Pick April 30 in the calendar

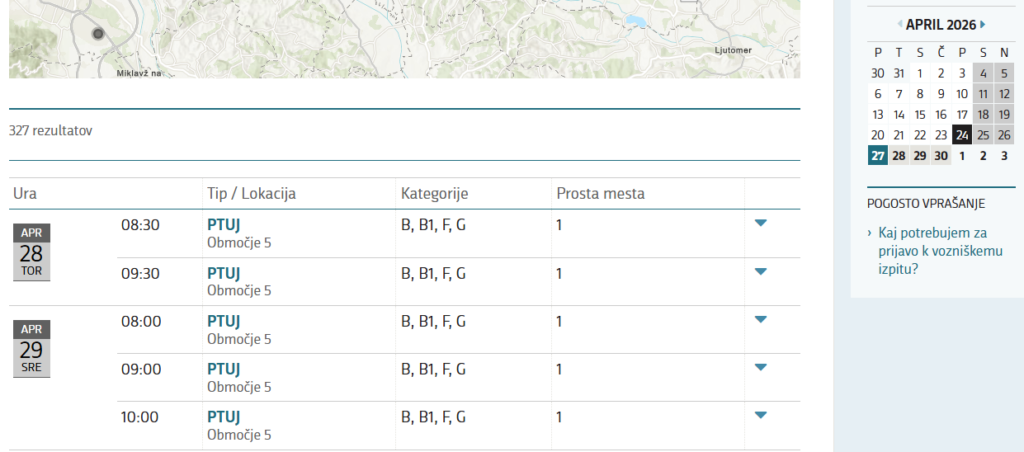tap(941, 156)
